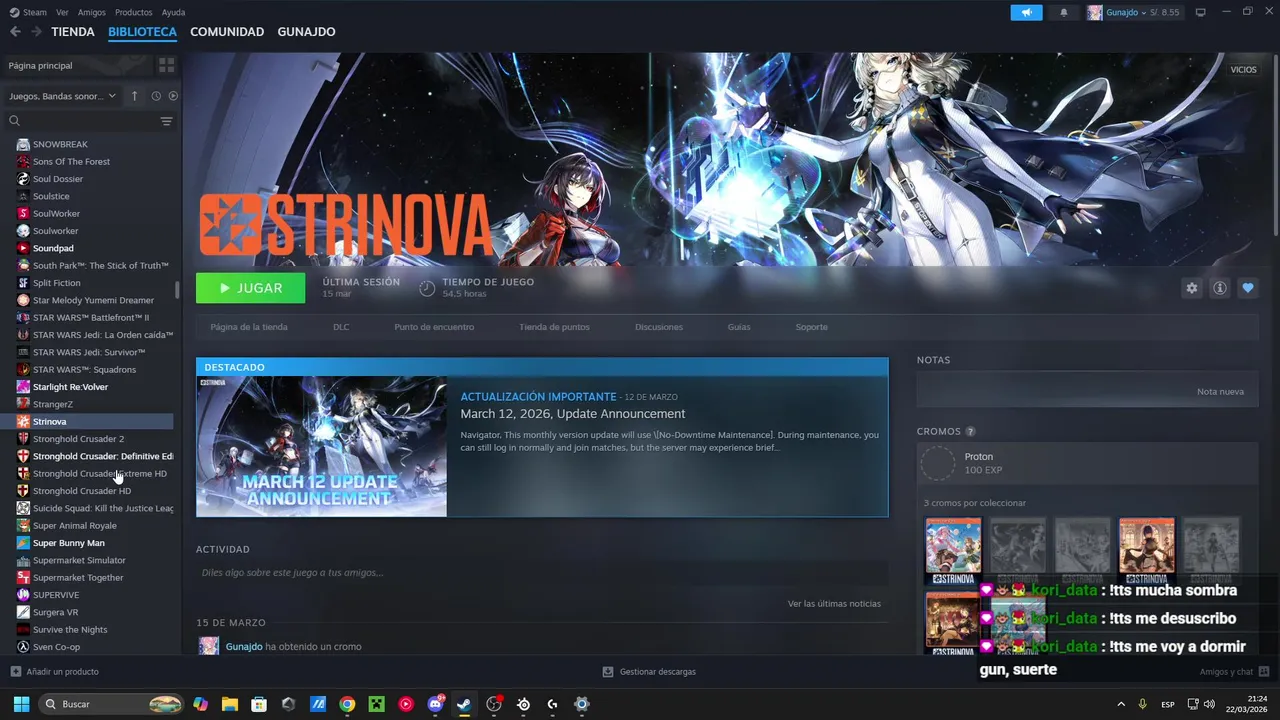Toggle Strinova favorite heart icon
This screenshot has width=1280, height=720.
(x=1247, y=288)
